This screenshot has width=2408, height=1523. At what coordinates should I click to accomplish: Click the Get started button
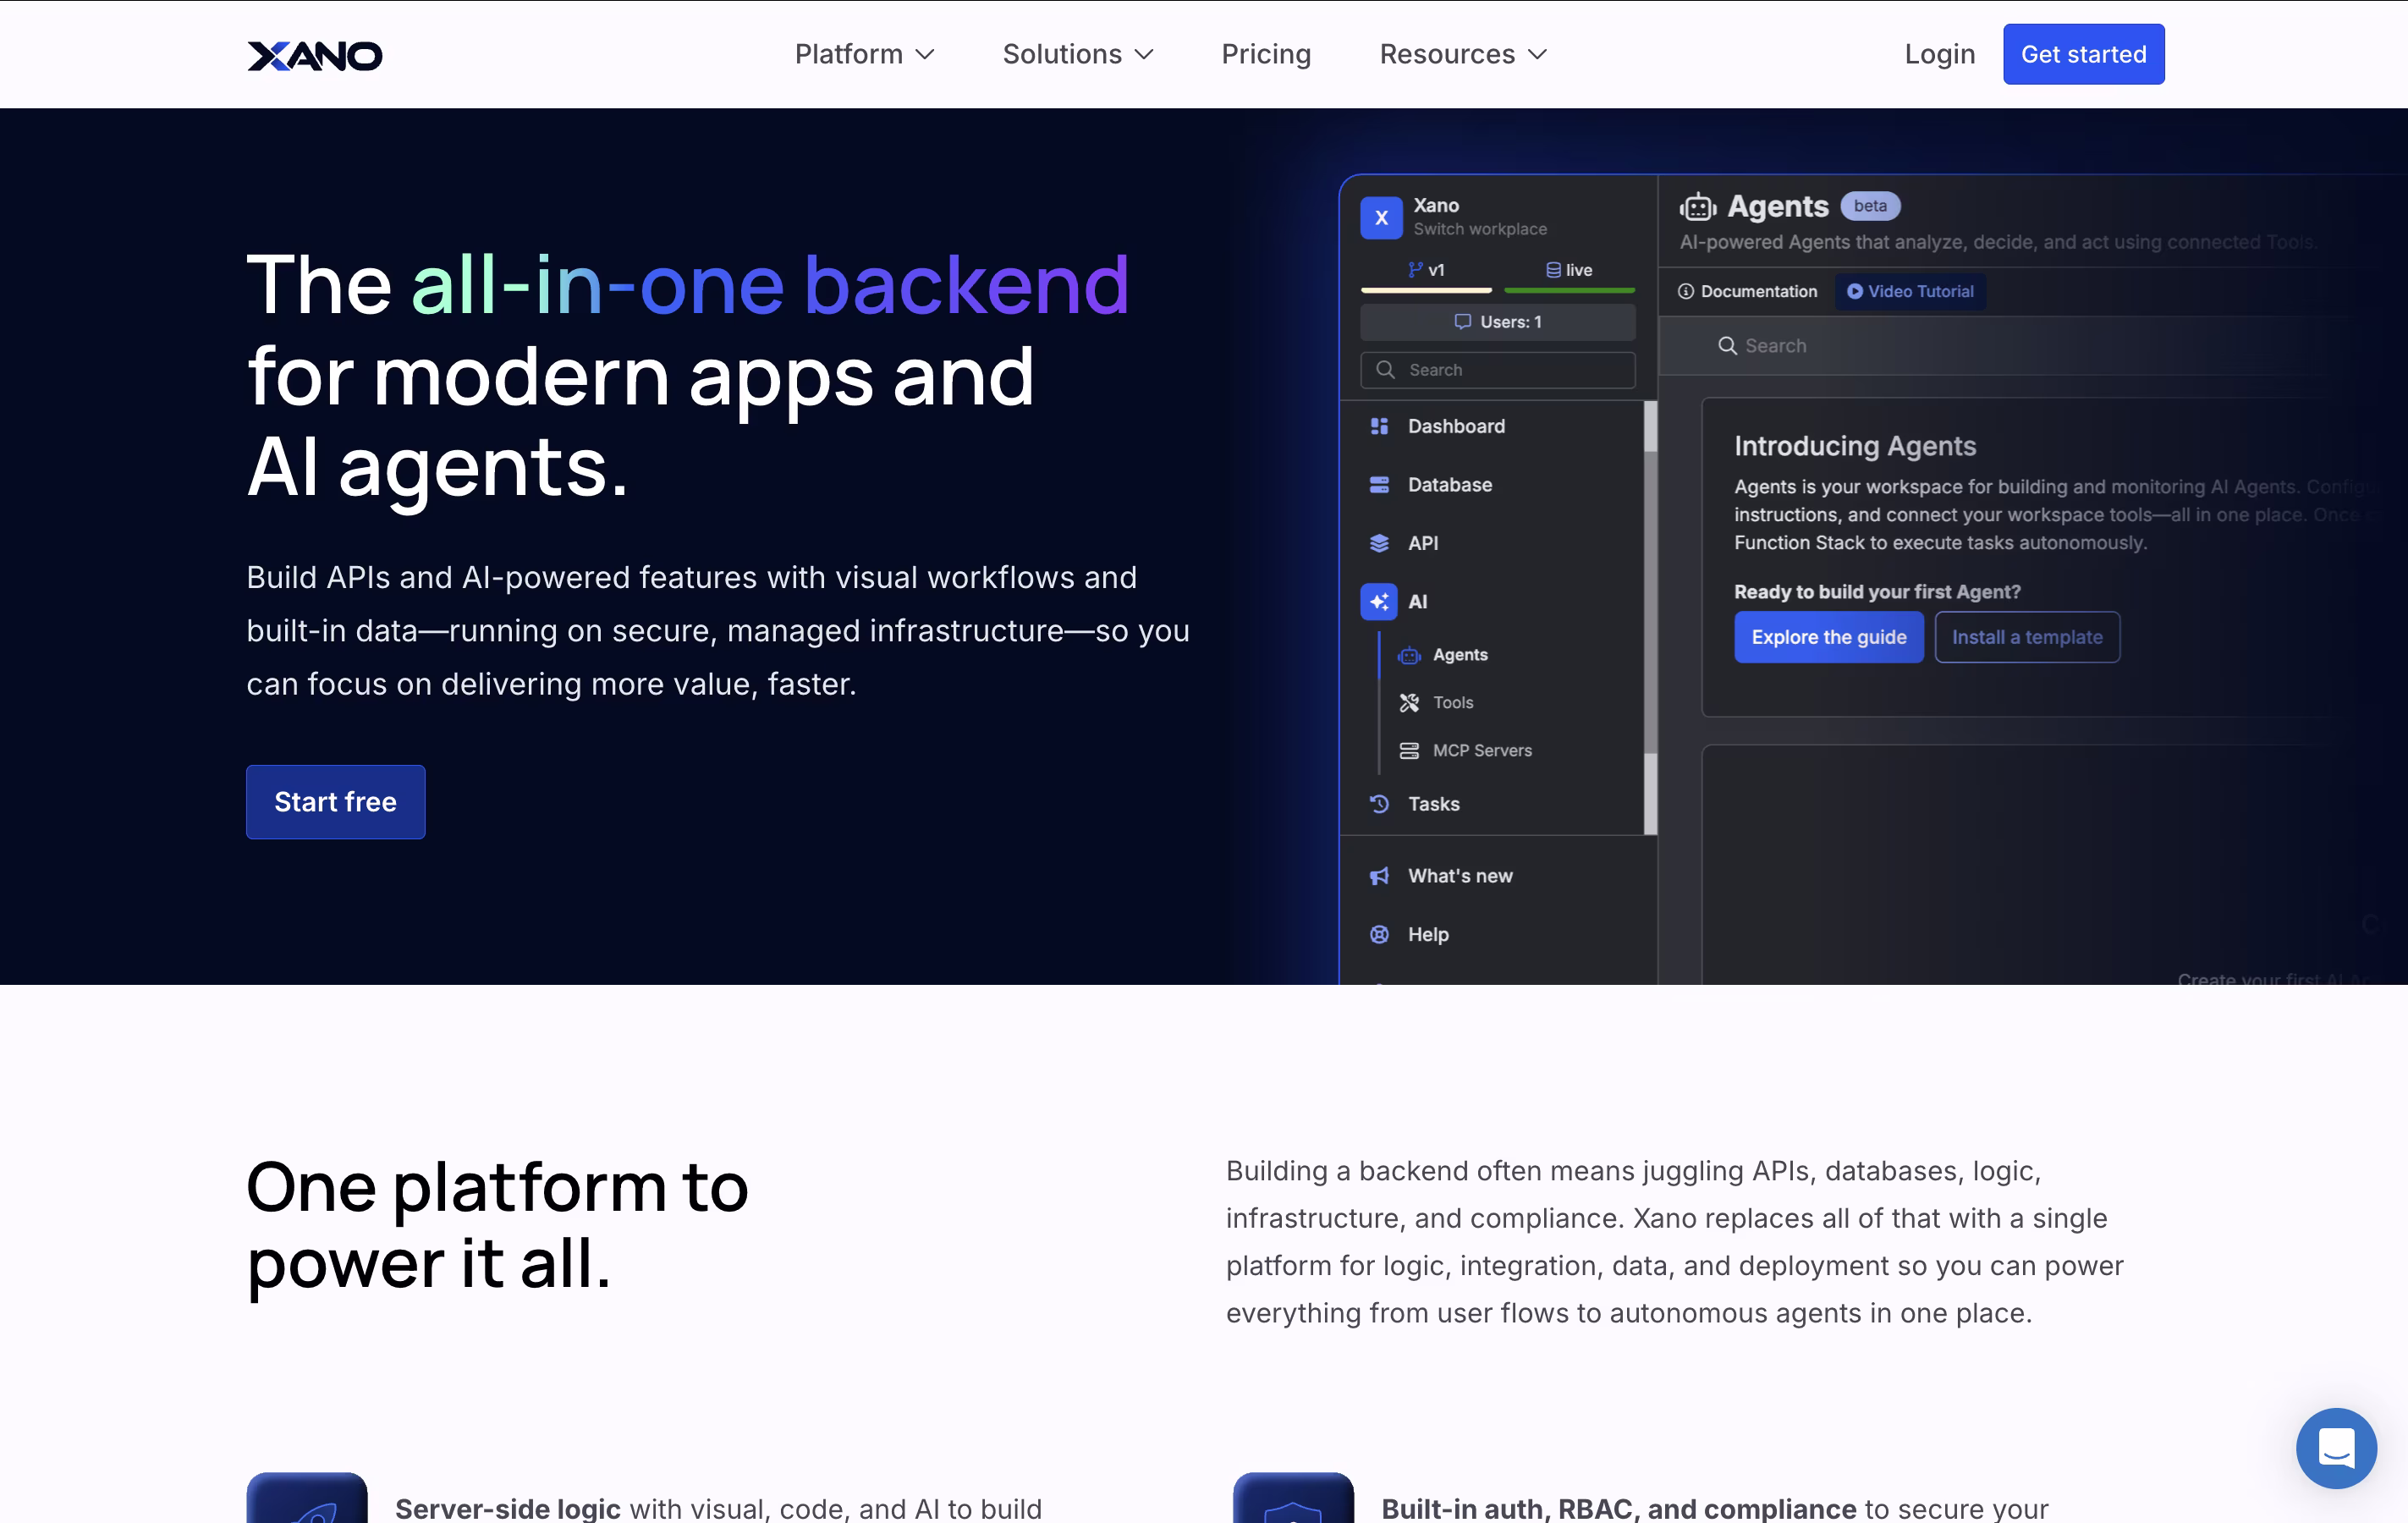pos(2083,54)
